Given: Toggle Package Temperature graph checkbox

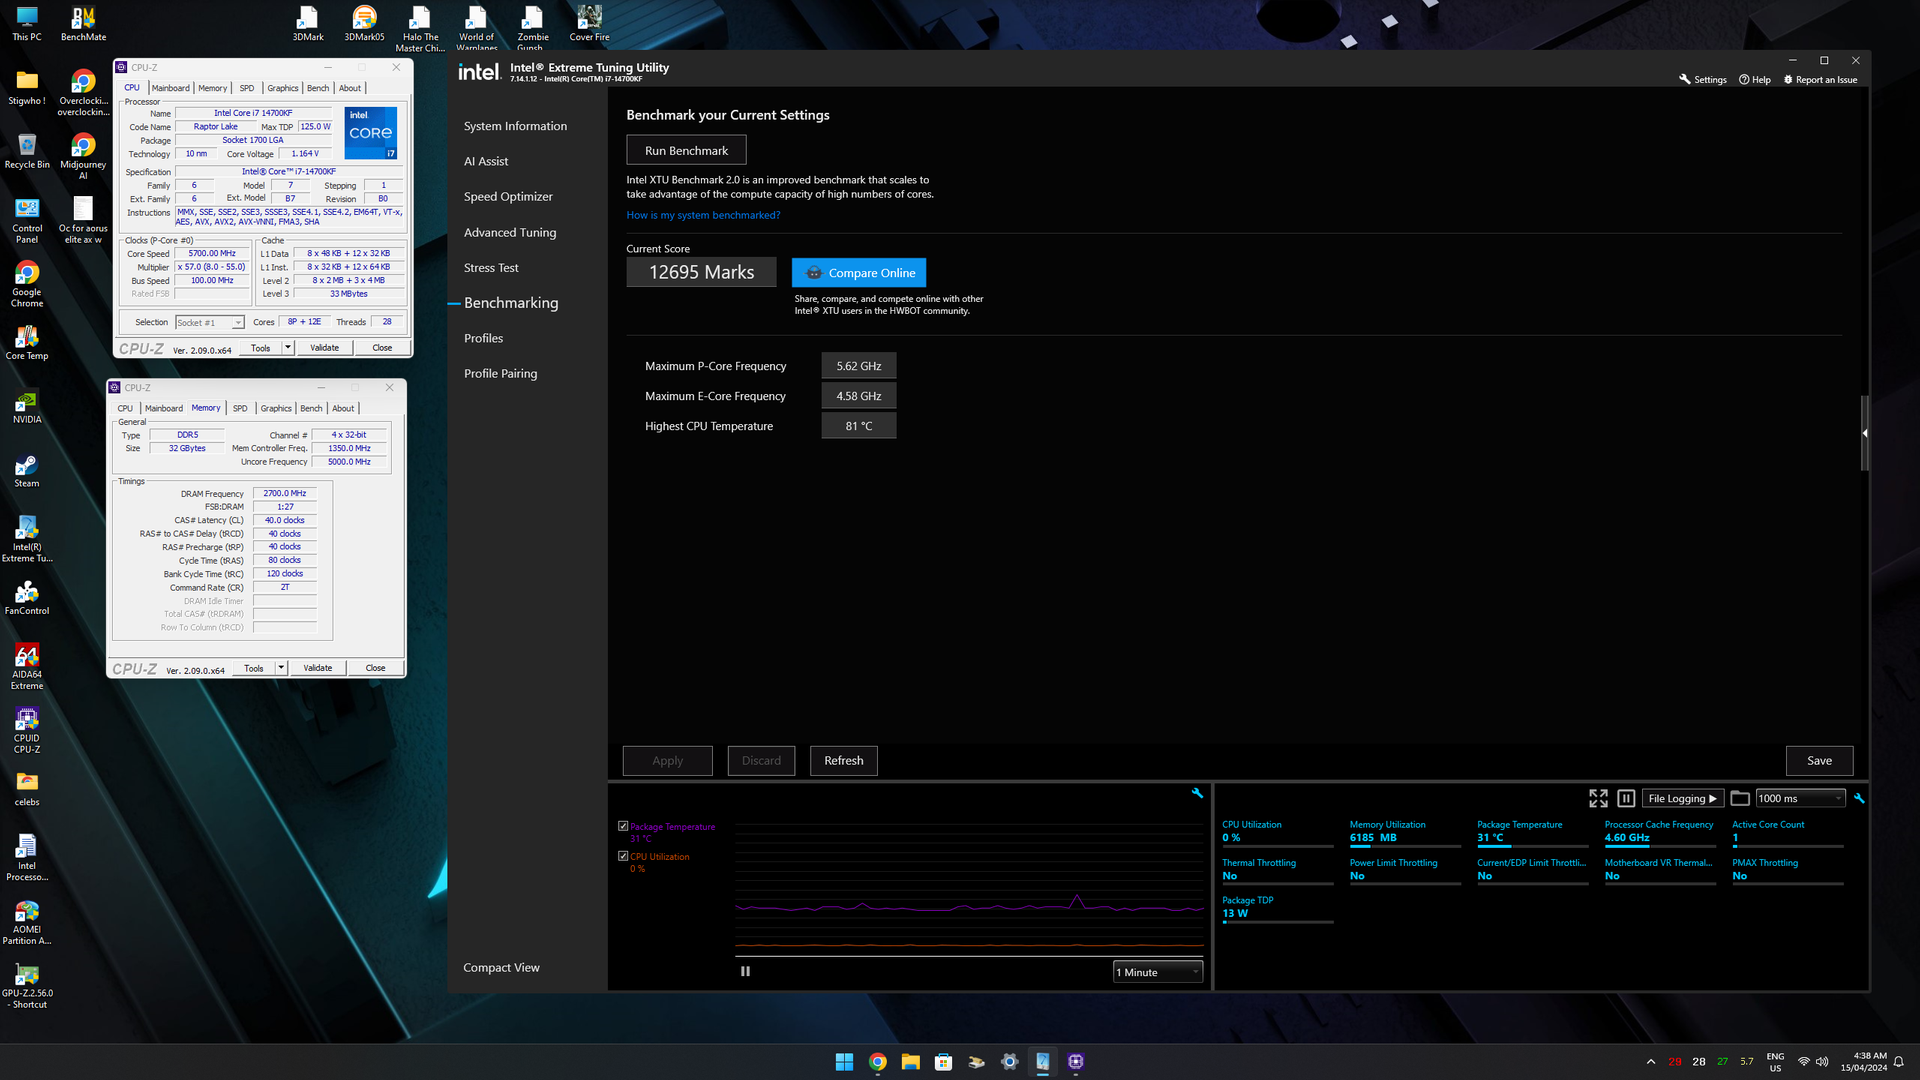Looking at the screenshot, I should tap(623, 826).
